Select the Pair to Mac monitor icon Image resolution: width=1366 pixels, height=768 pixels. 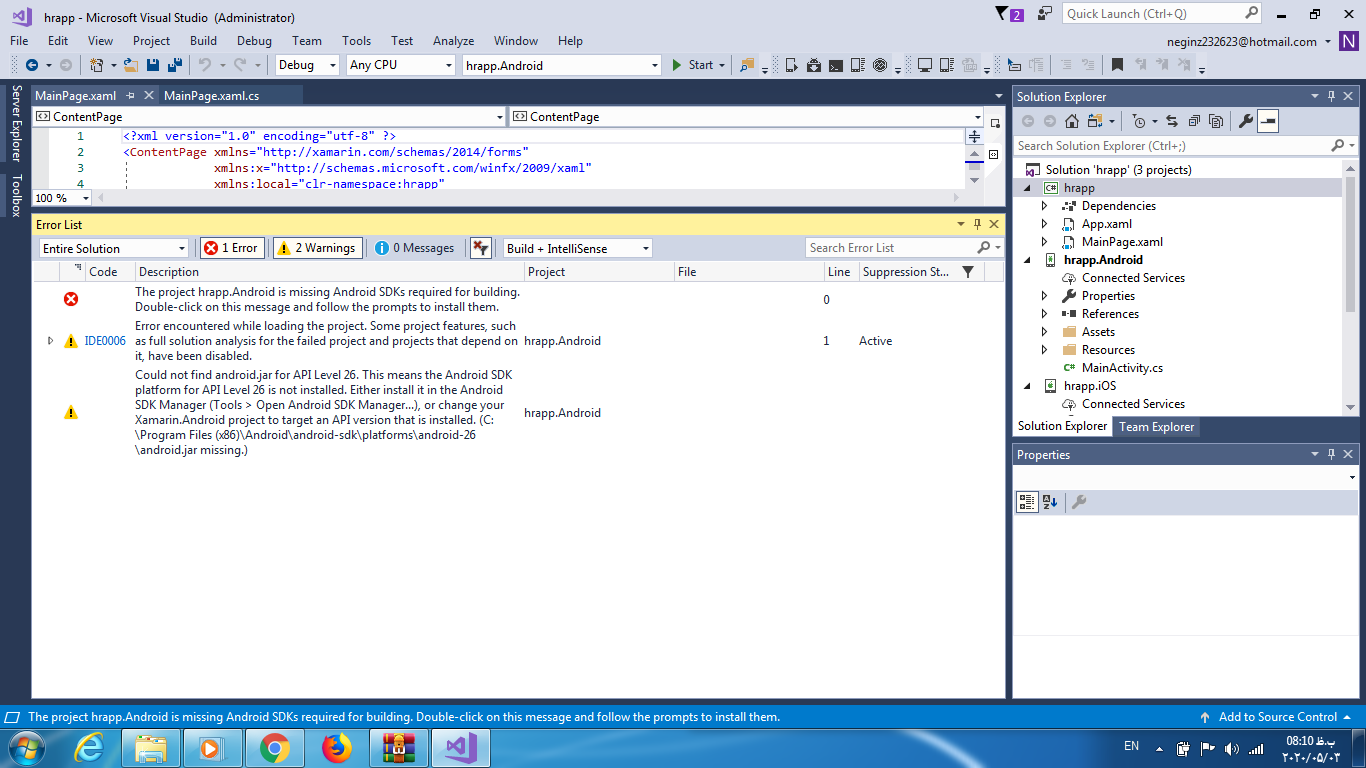coord(925,65)
